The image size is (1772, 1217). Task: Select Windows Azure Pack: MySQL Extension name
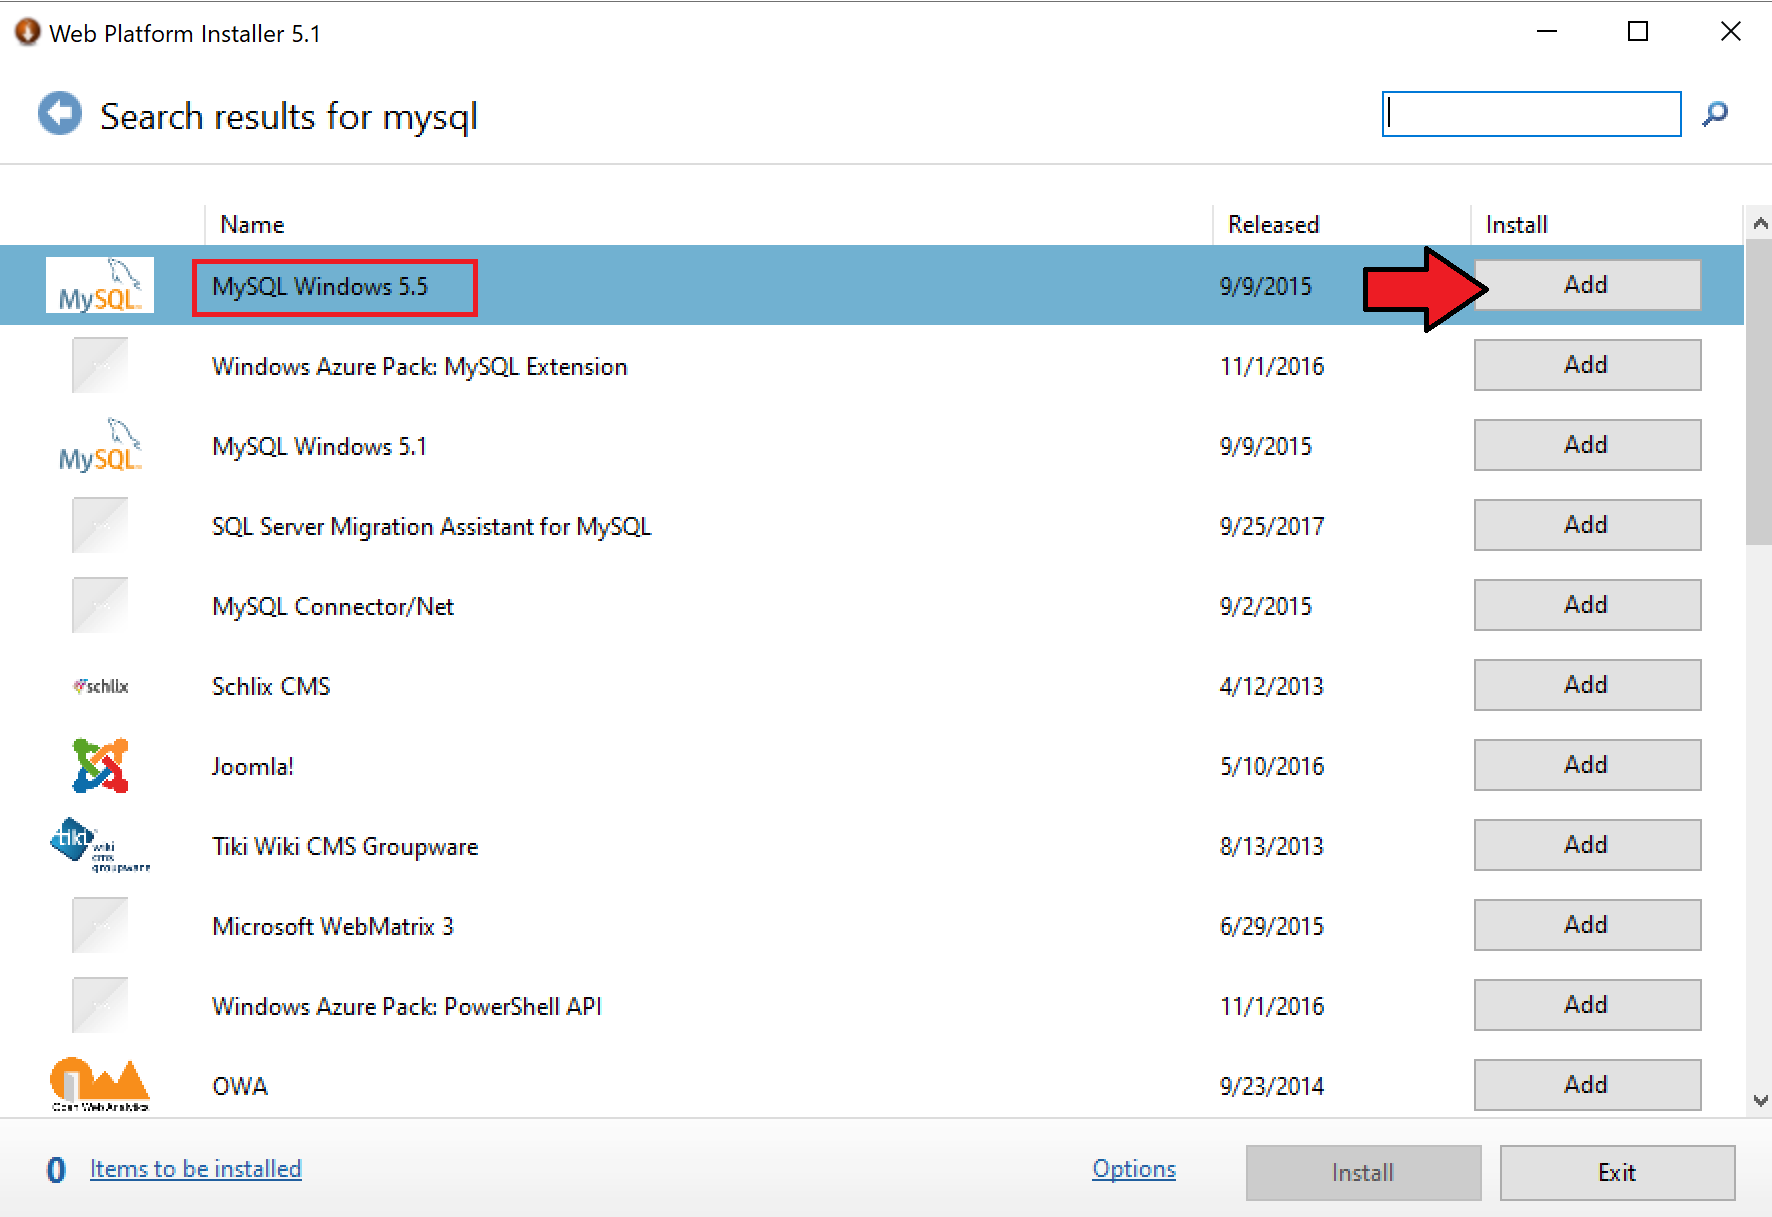coord(420,367)
